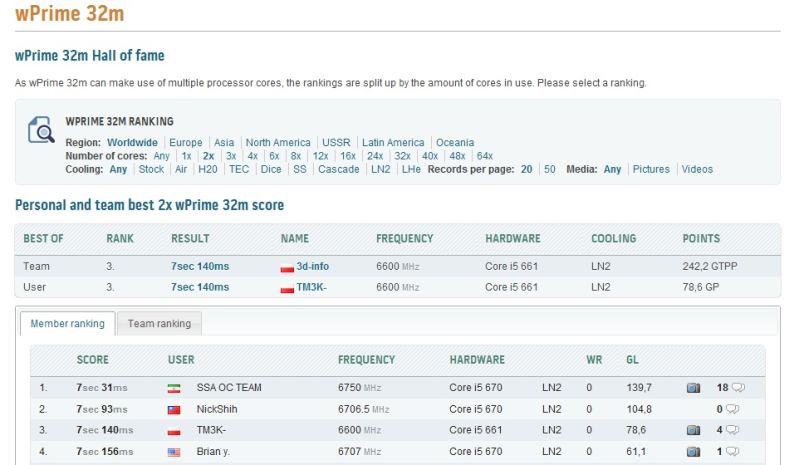Open camera screenshot icon in TM3K- ranking row
The width and height of the screenshot is (800, 465).
[x=693, y=430]
